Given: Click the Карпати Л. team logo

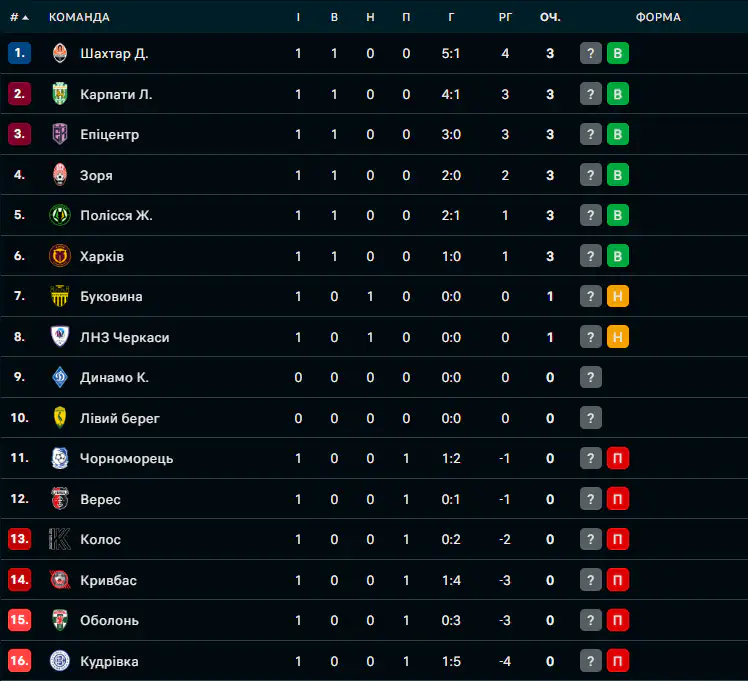Looking at the screenshot, I should pos(60,94).
